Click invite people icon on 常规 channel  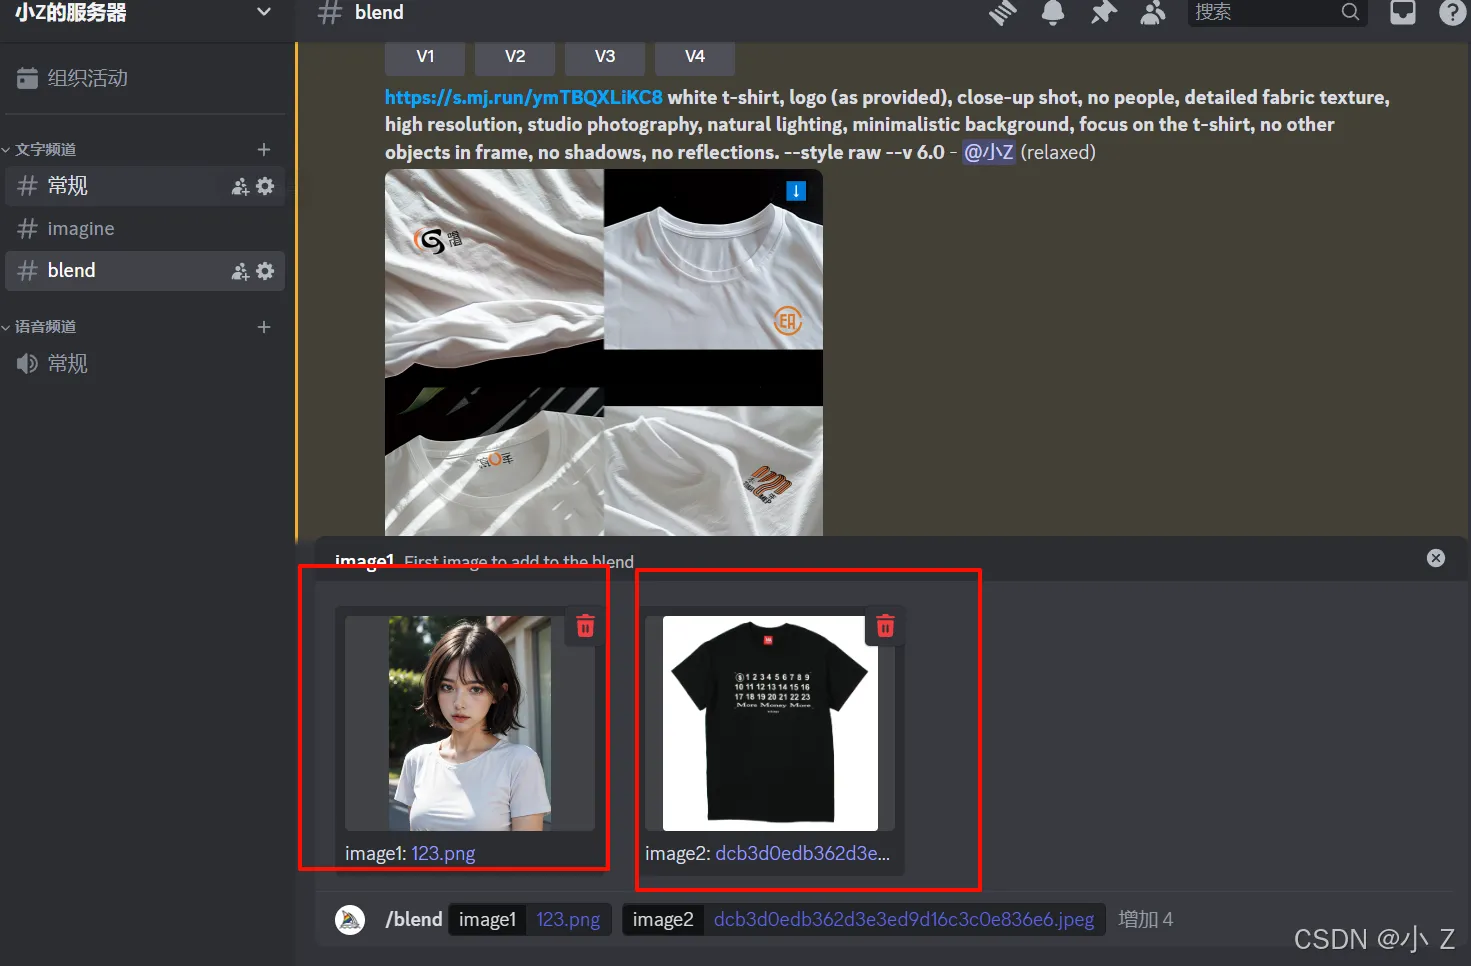tap(240, 186)
